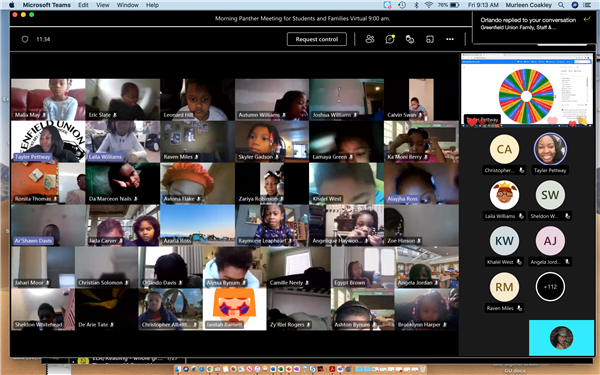
Task: Click Malia May's muted video tile
Action: (48, 99)
